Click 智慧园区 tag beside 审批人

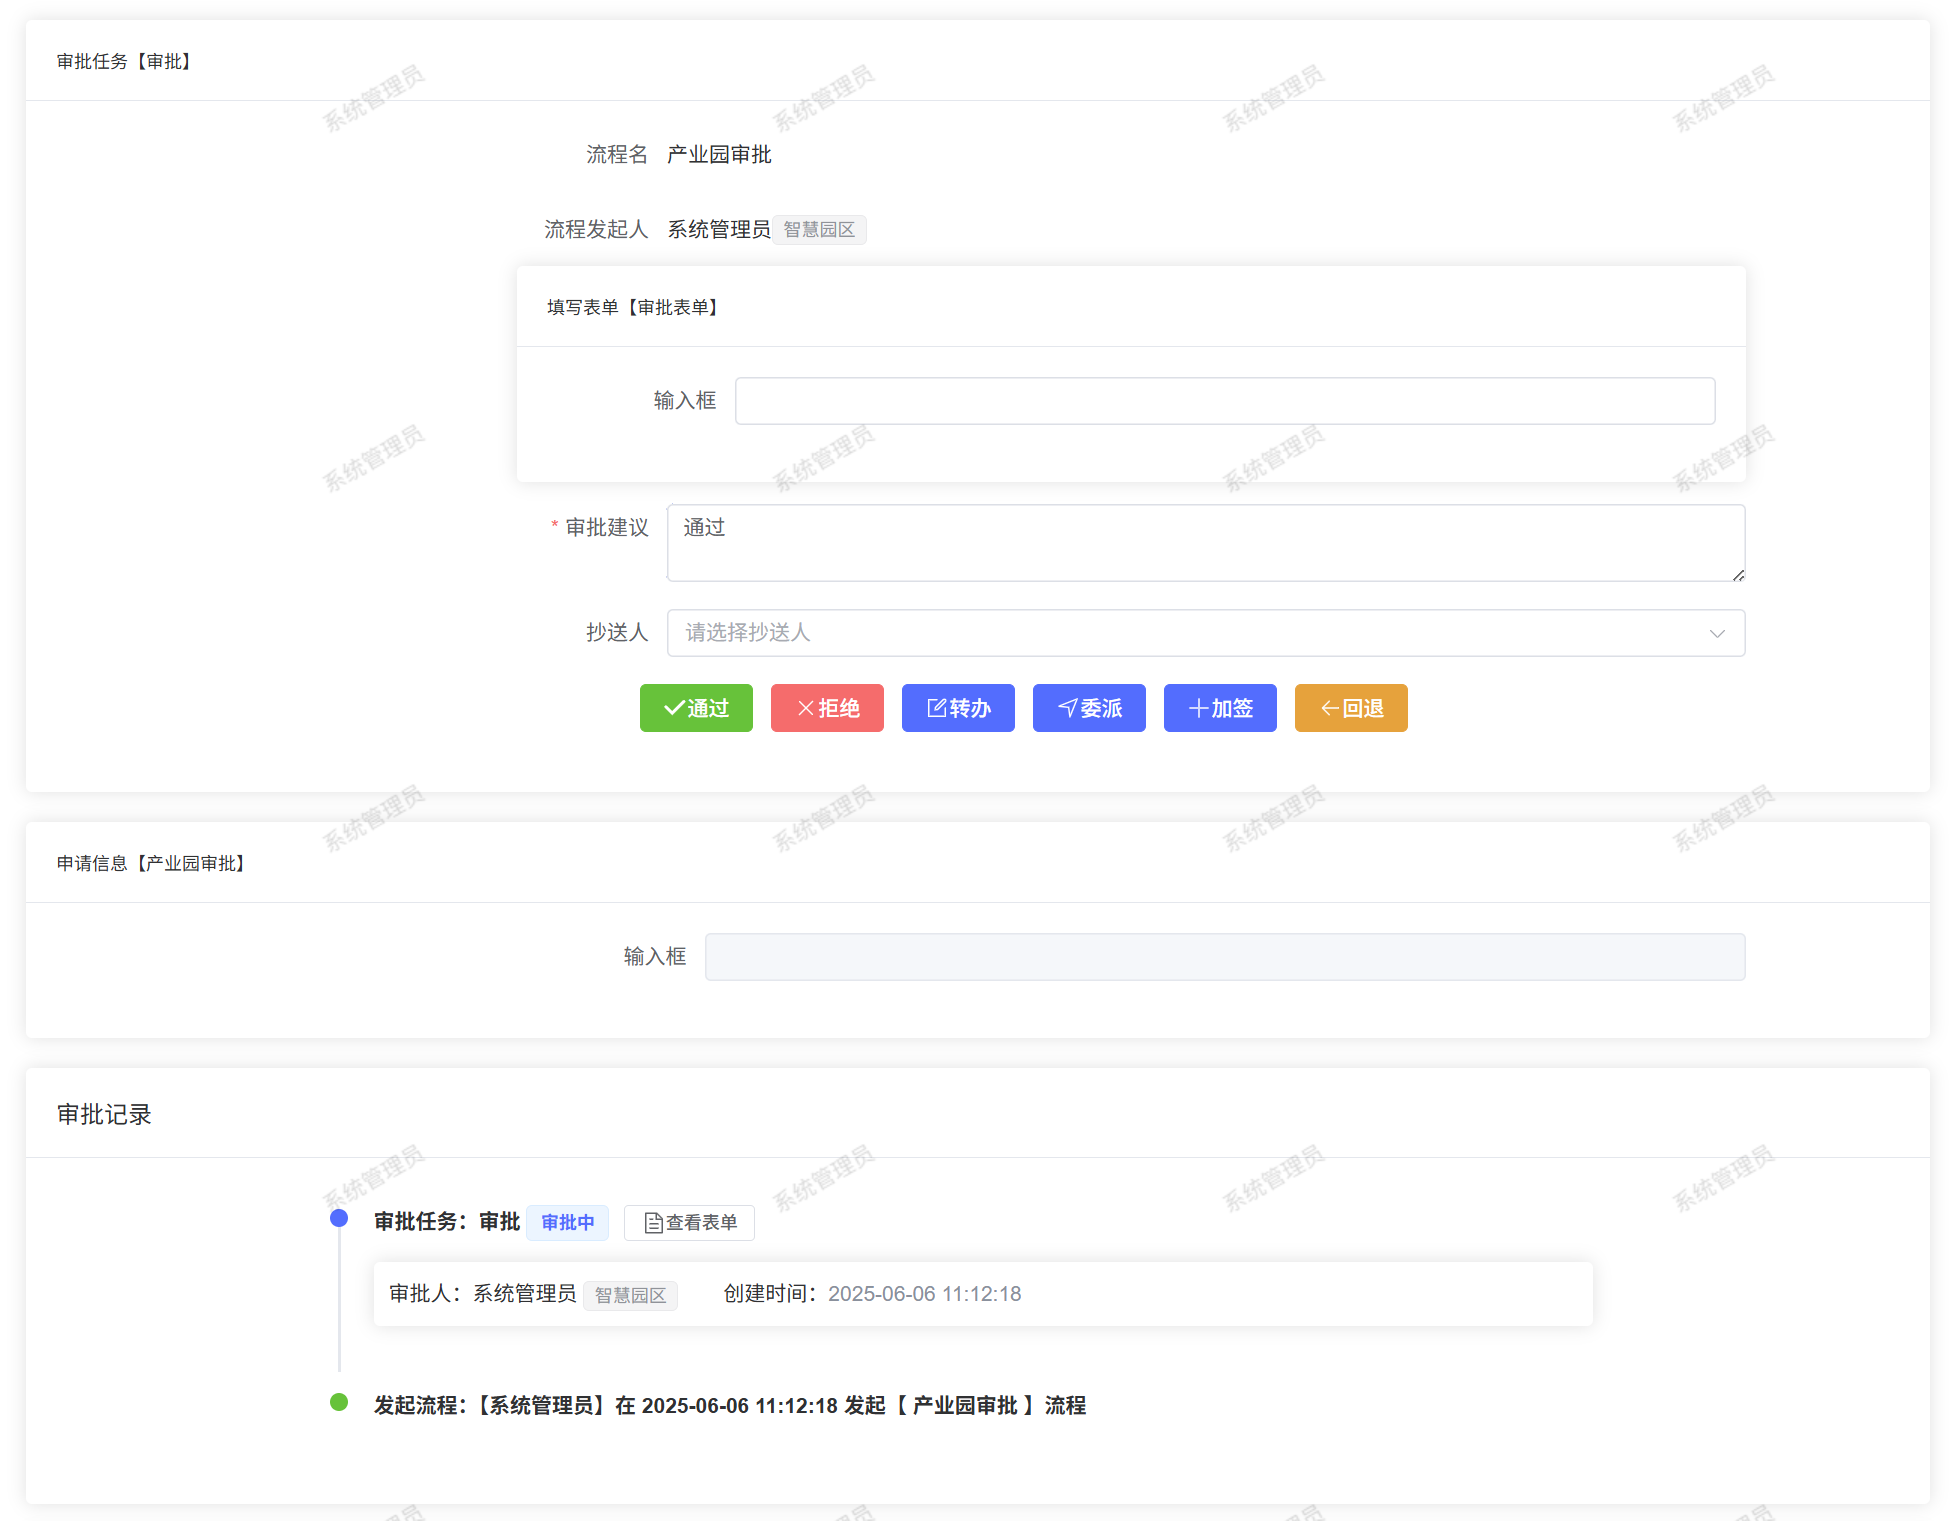point(630,1295)
